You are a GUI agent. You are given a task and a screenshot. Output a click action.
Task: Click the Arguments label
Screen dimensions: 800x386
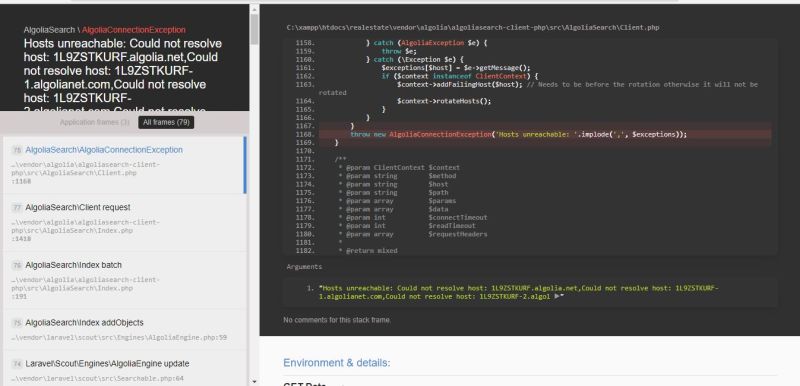click(304, 267)
